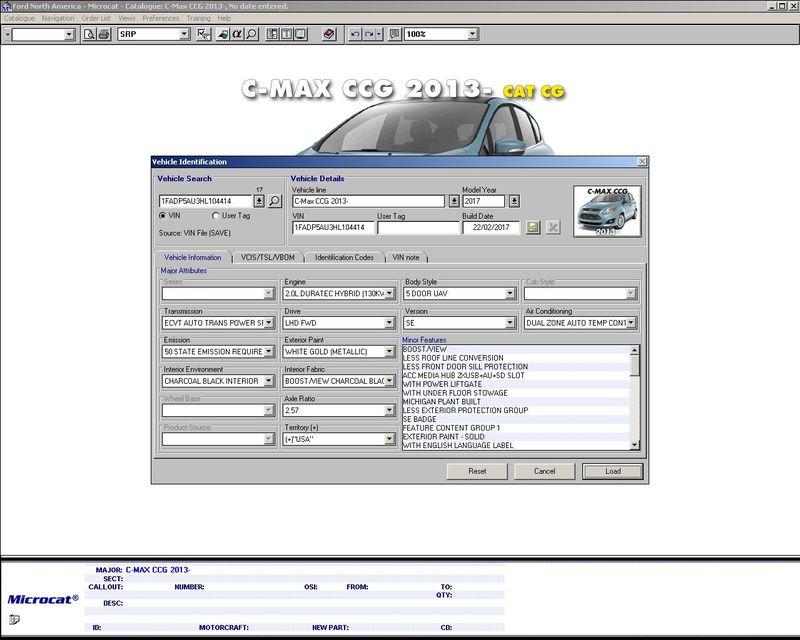Screen dimensions: 800x640
Task: Open the Interior Environment dropdown
Action: coord(269,381)
